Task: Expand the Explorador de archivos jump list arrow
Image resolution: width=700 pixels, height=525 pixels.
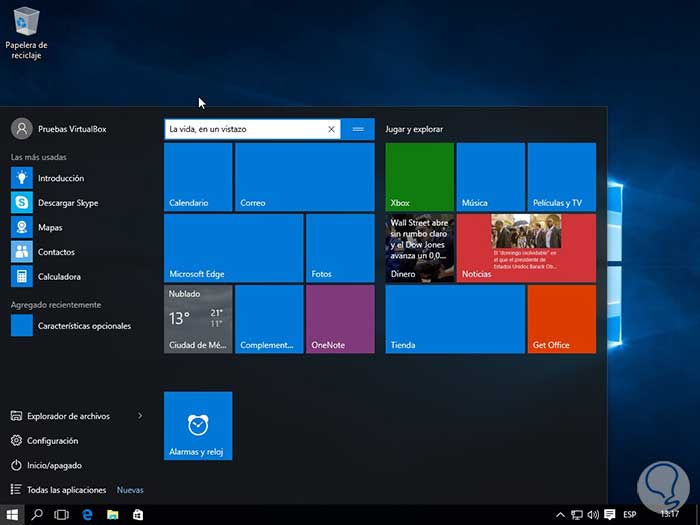Action: click(x=140, y=416)
